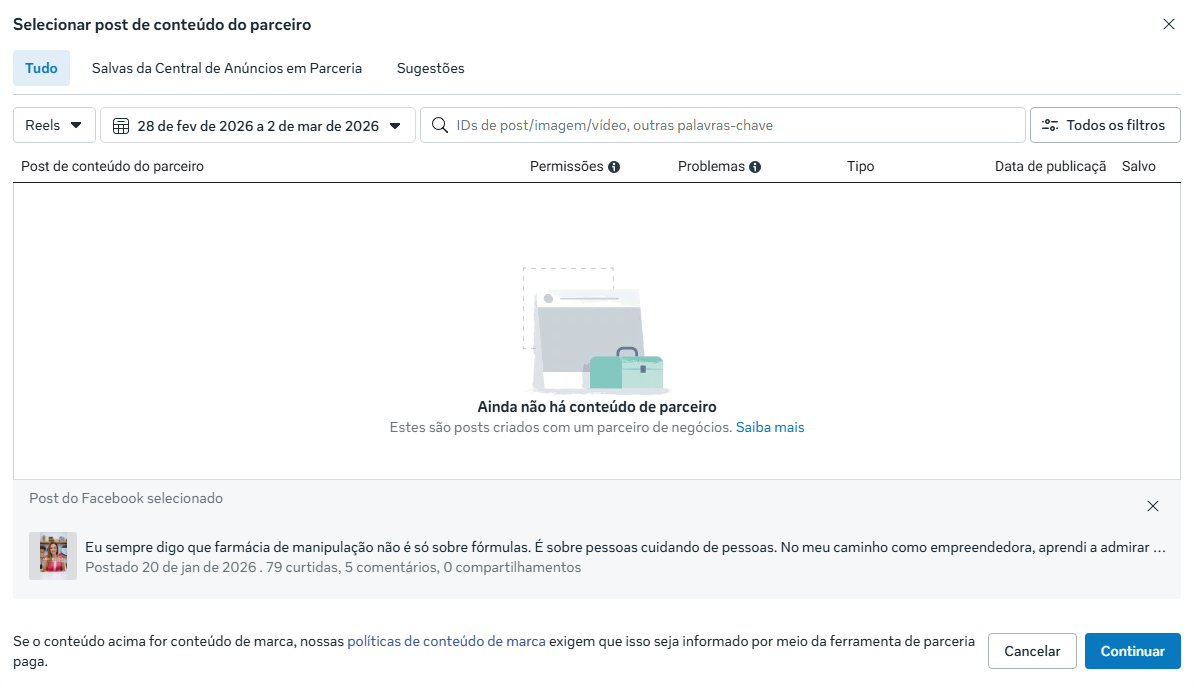Screen dimensions: 1194x687
Task: Show info for Permissões column
Action: pyautogui.click(x=614, y=167)
